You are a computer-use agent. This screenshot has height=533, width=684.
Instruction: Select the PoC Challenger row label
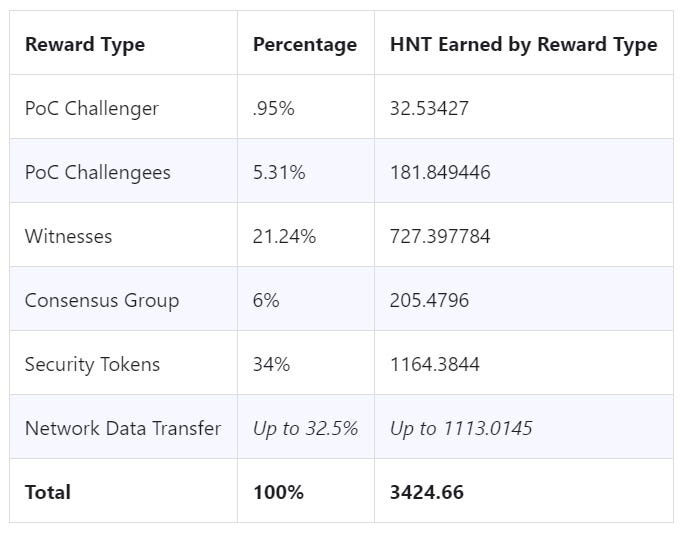click(92, 109)
